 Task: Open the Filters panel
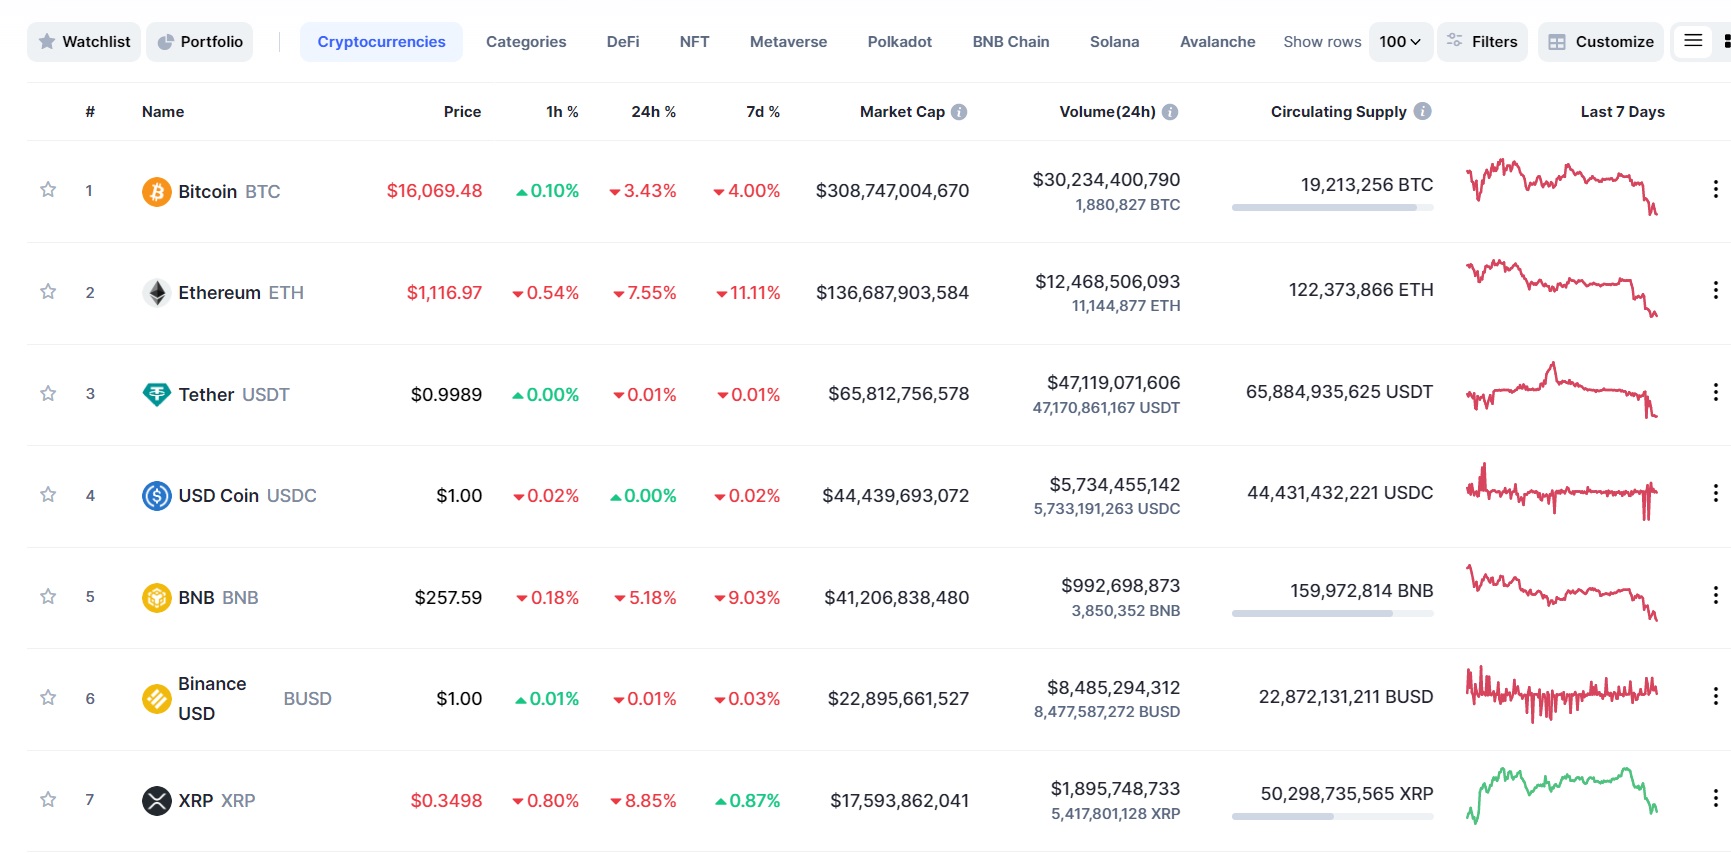[1482, 42]
